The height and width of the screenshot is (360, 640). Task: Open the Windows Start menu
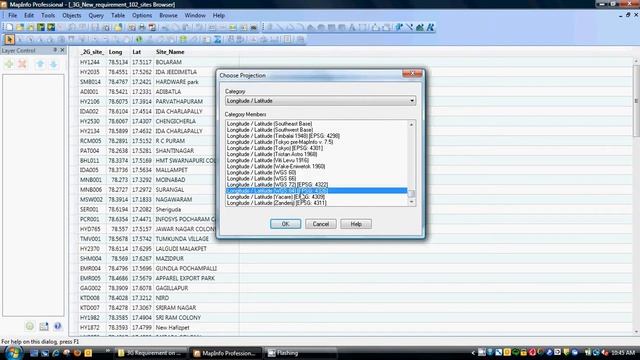coord(14,352)
